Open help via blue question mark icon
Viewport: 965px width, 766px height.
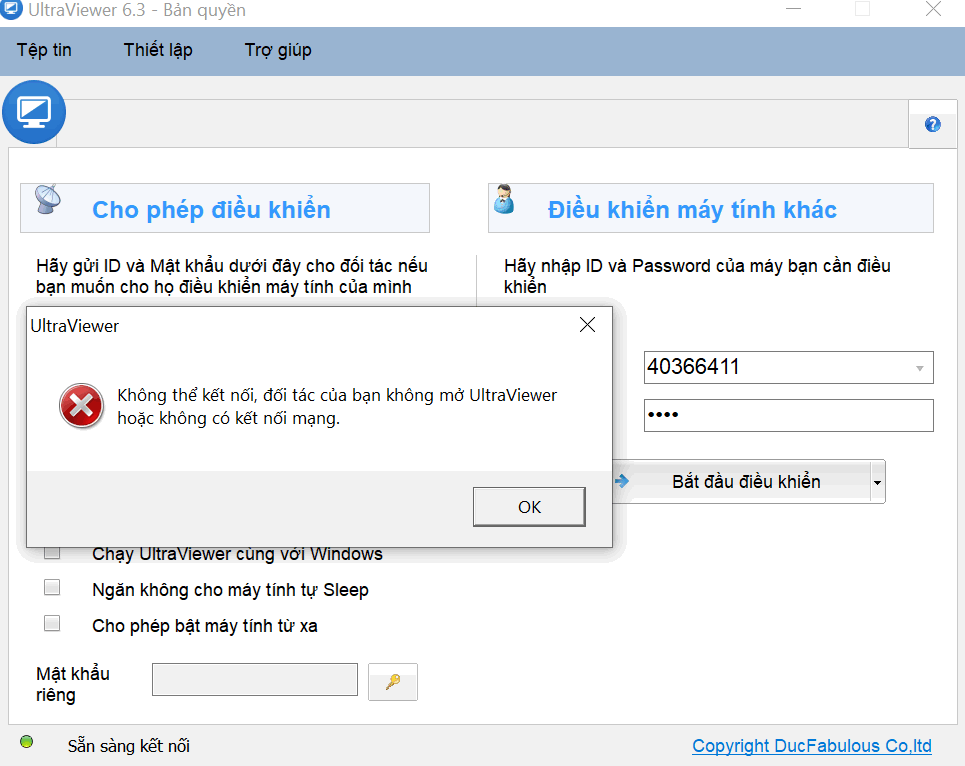tap(932, 124)
